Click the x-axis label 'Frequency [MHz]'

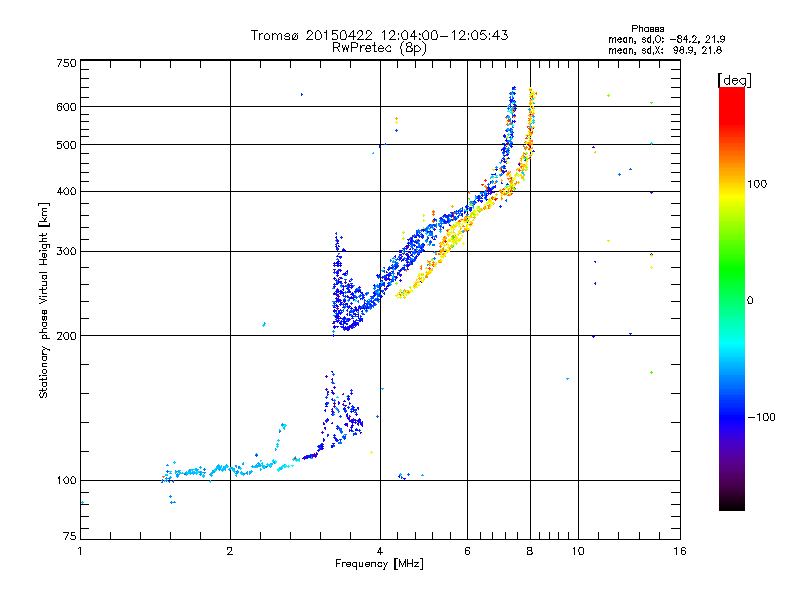tap(379, 564)
